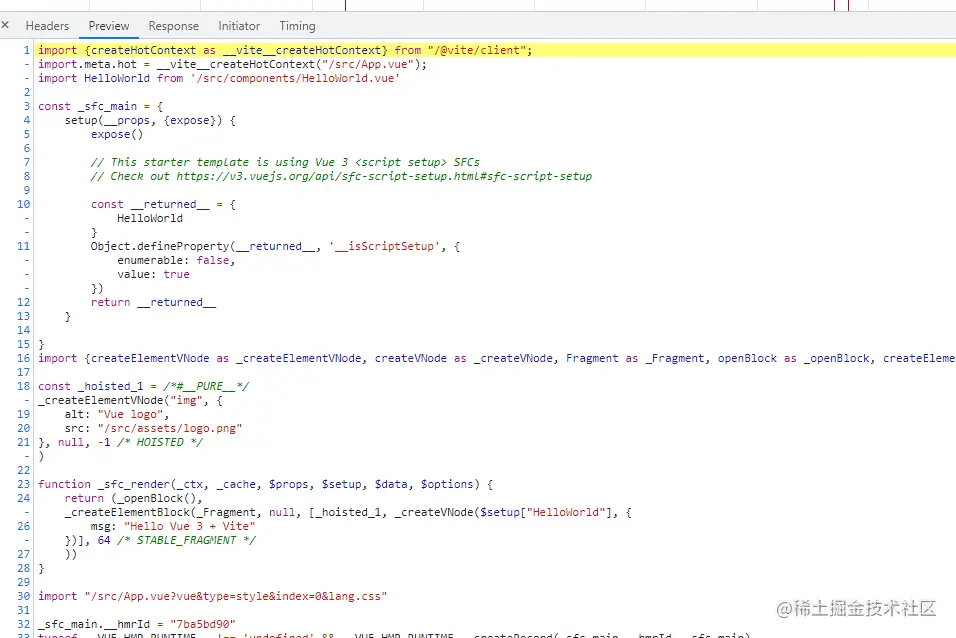Click the 'value: true' line
The height and width of the screenshot is (638, 956).
pyautogui.click(x=154, y=274)
